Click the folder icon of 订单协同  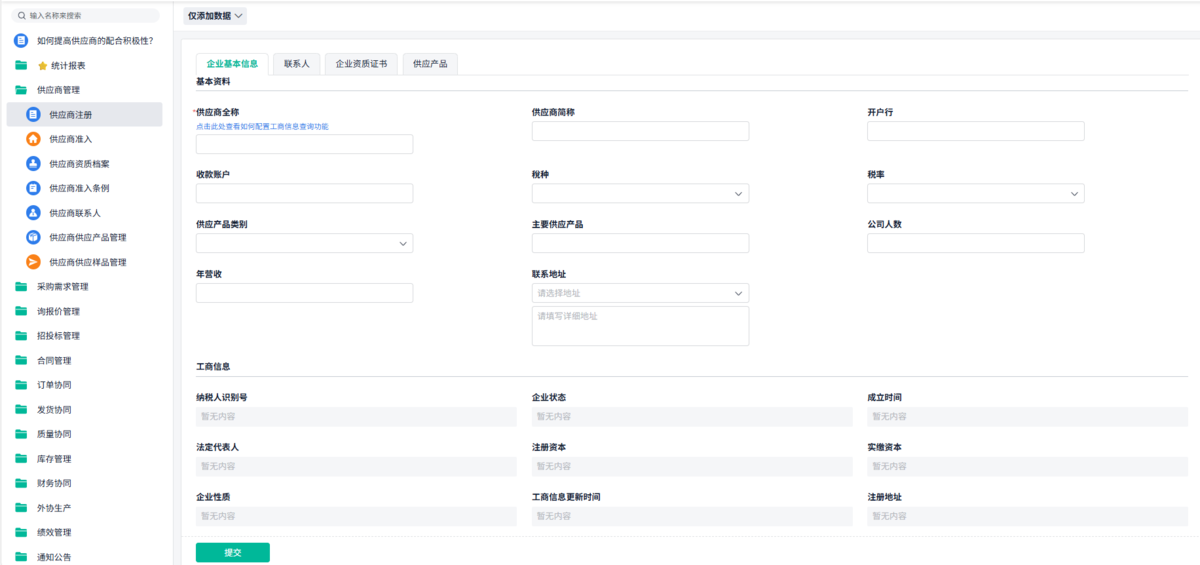[21, 385]
